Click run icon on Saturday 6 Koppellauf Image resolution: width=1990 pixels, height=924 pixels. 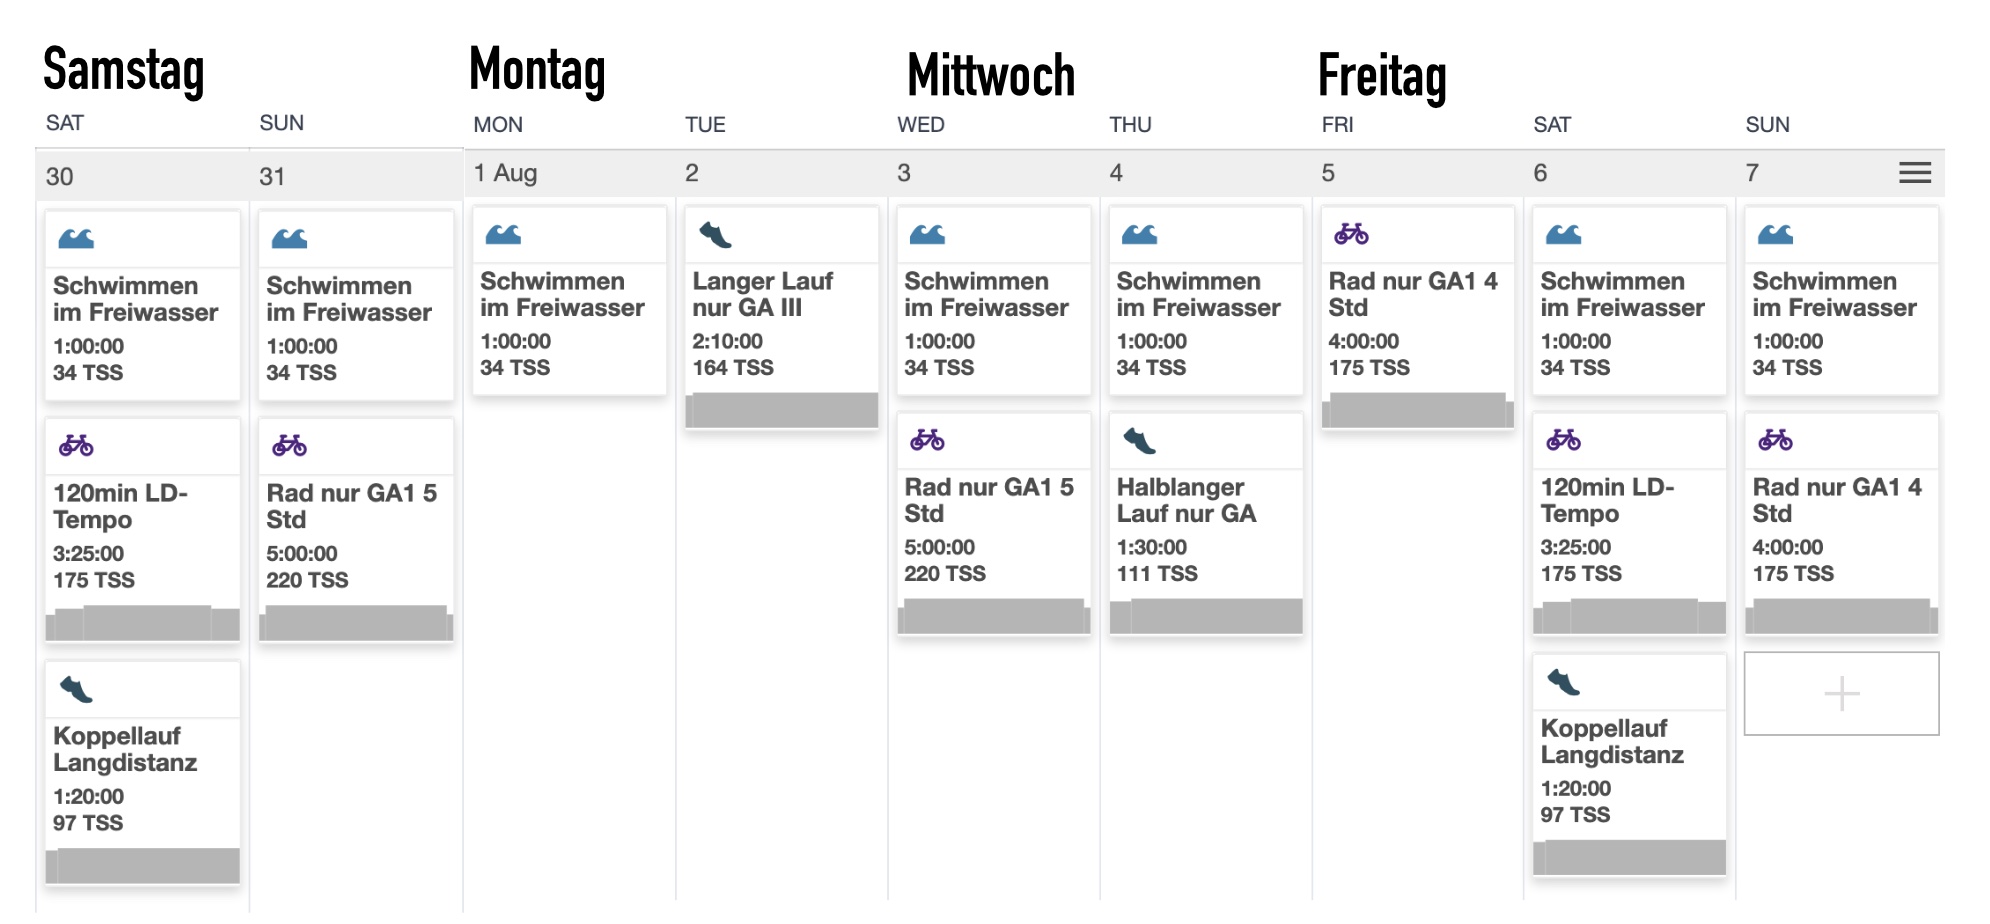1563,683
